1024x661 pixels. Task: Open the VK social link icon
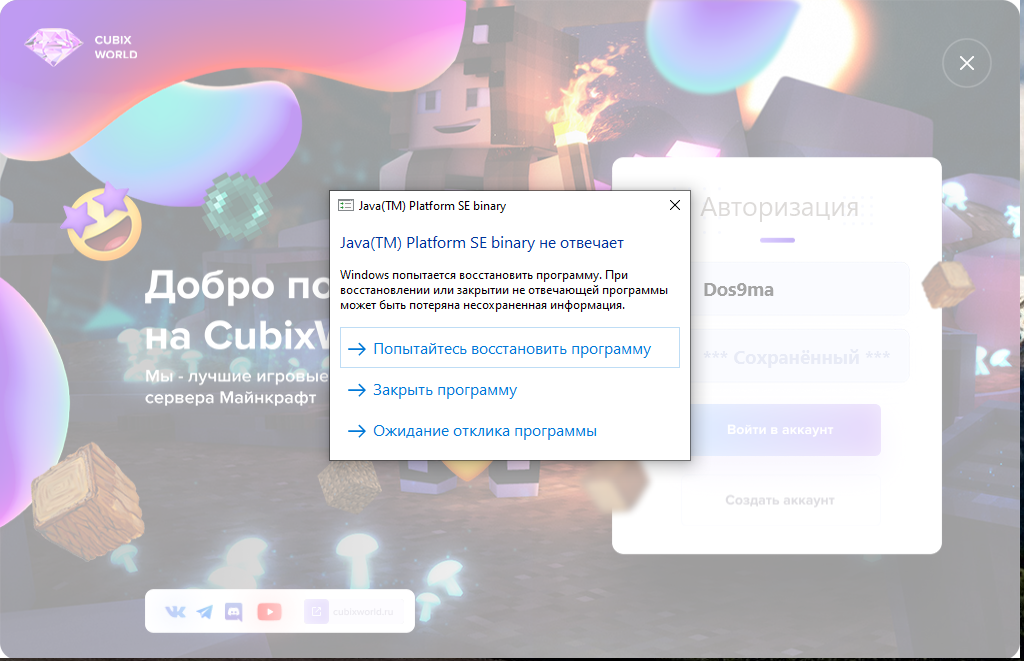(x=175, y=612)
